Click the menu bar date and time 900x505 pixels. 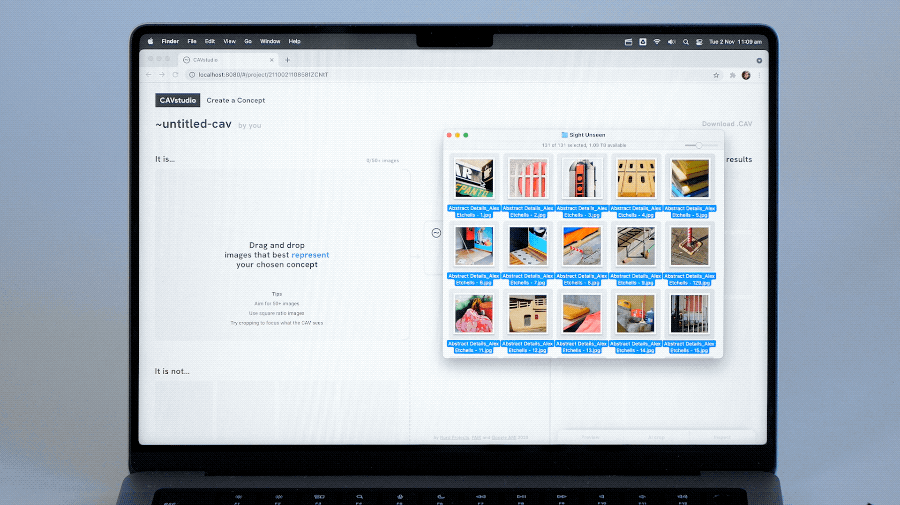click(x=735, y=42)
